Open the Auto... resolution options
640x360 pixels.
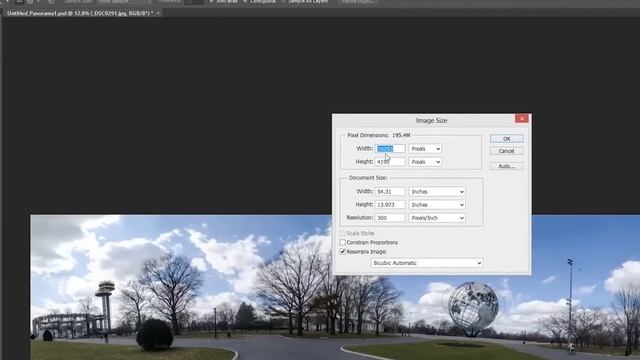click(507, 166)
